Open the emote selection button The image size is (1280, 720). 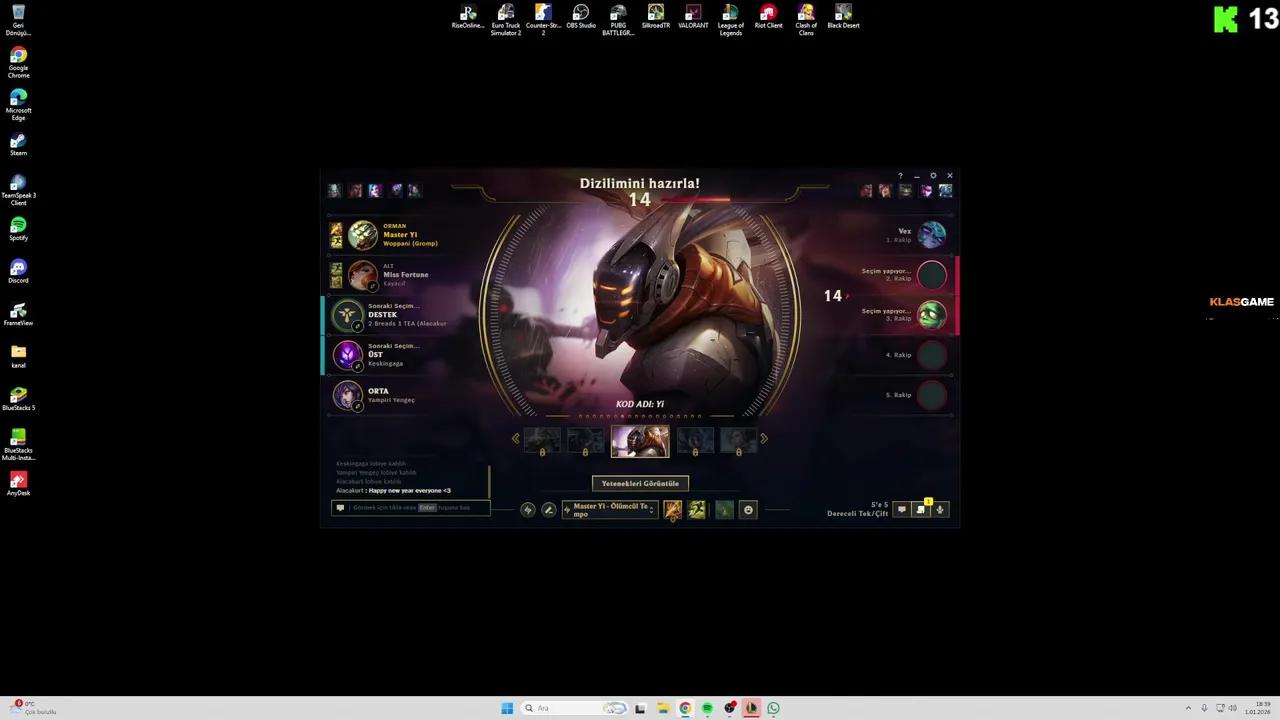[748, 510]
